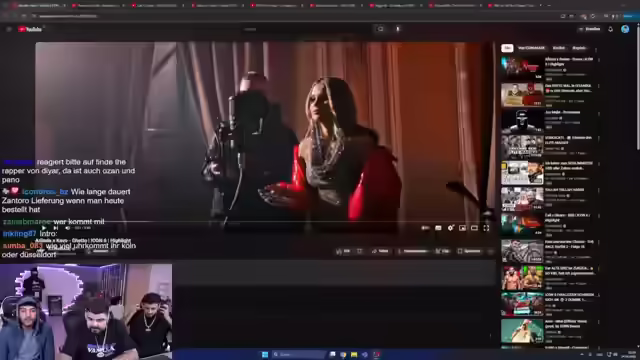Save the video with Speichern
This screenshot has width=640, height=360.
point(469,251)
